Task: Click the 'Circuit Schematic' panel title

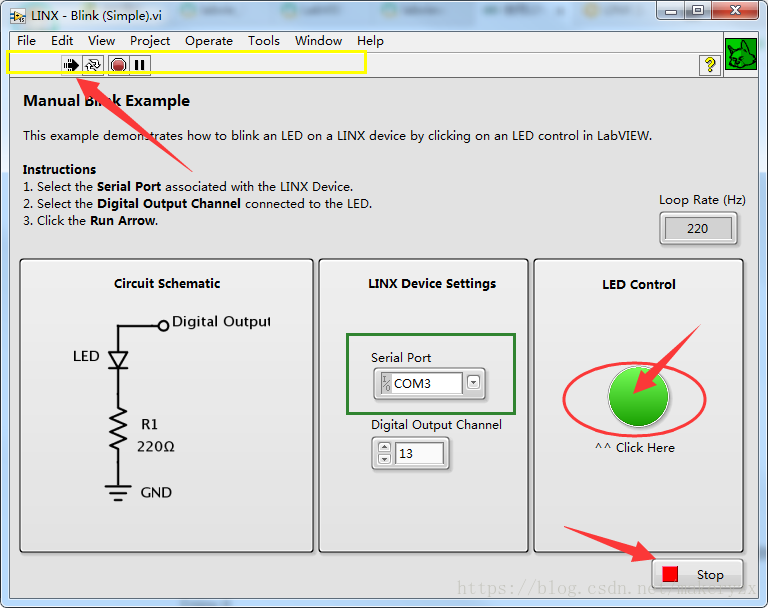Action: [x=167, y=284]
